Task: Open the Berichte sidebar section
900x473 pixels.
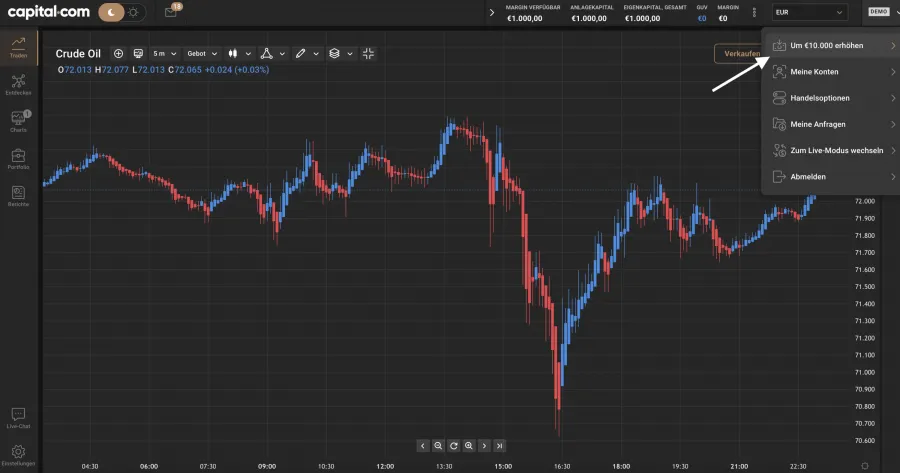Action: (18, 196)
